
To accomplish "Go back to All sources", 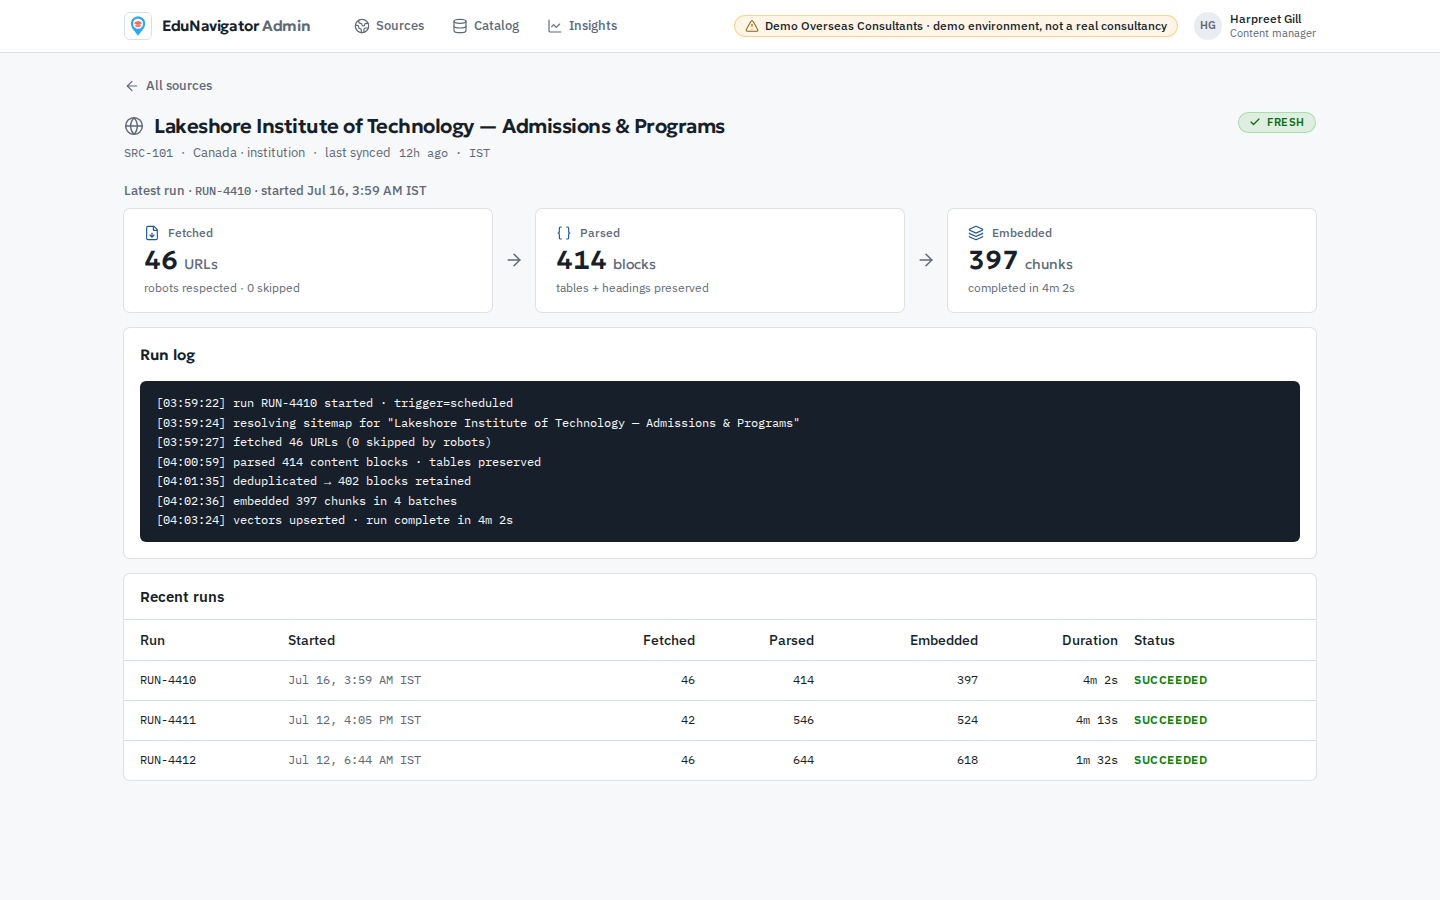I will pyautogui.click(x=168, y=86).
